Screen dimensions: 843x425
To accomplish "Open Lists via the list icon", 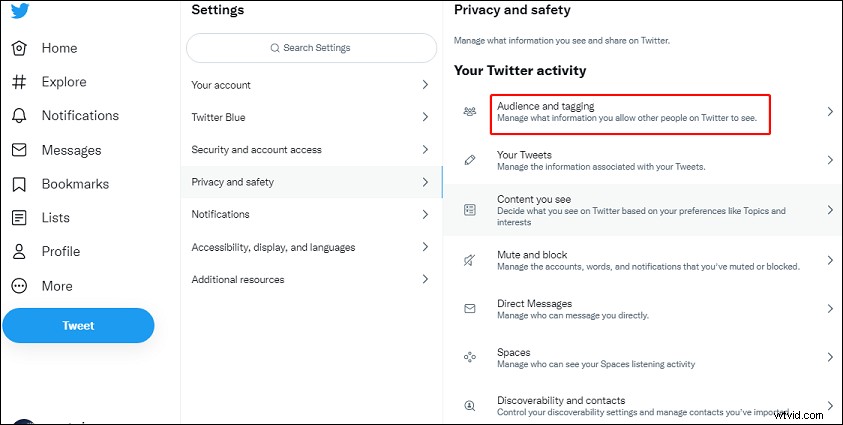I will click(19, 218).
